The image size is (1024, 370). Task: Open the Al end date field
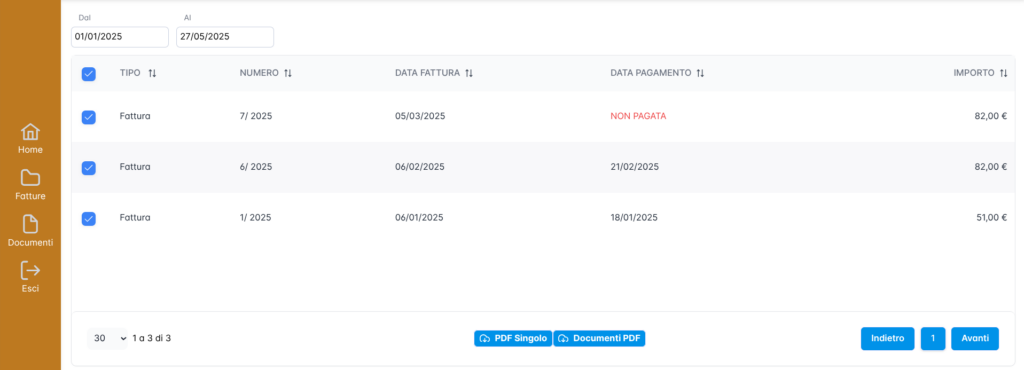coord(225,37)
